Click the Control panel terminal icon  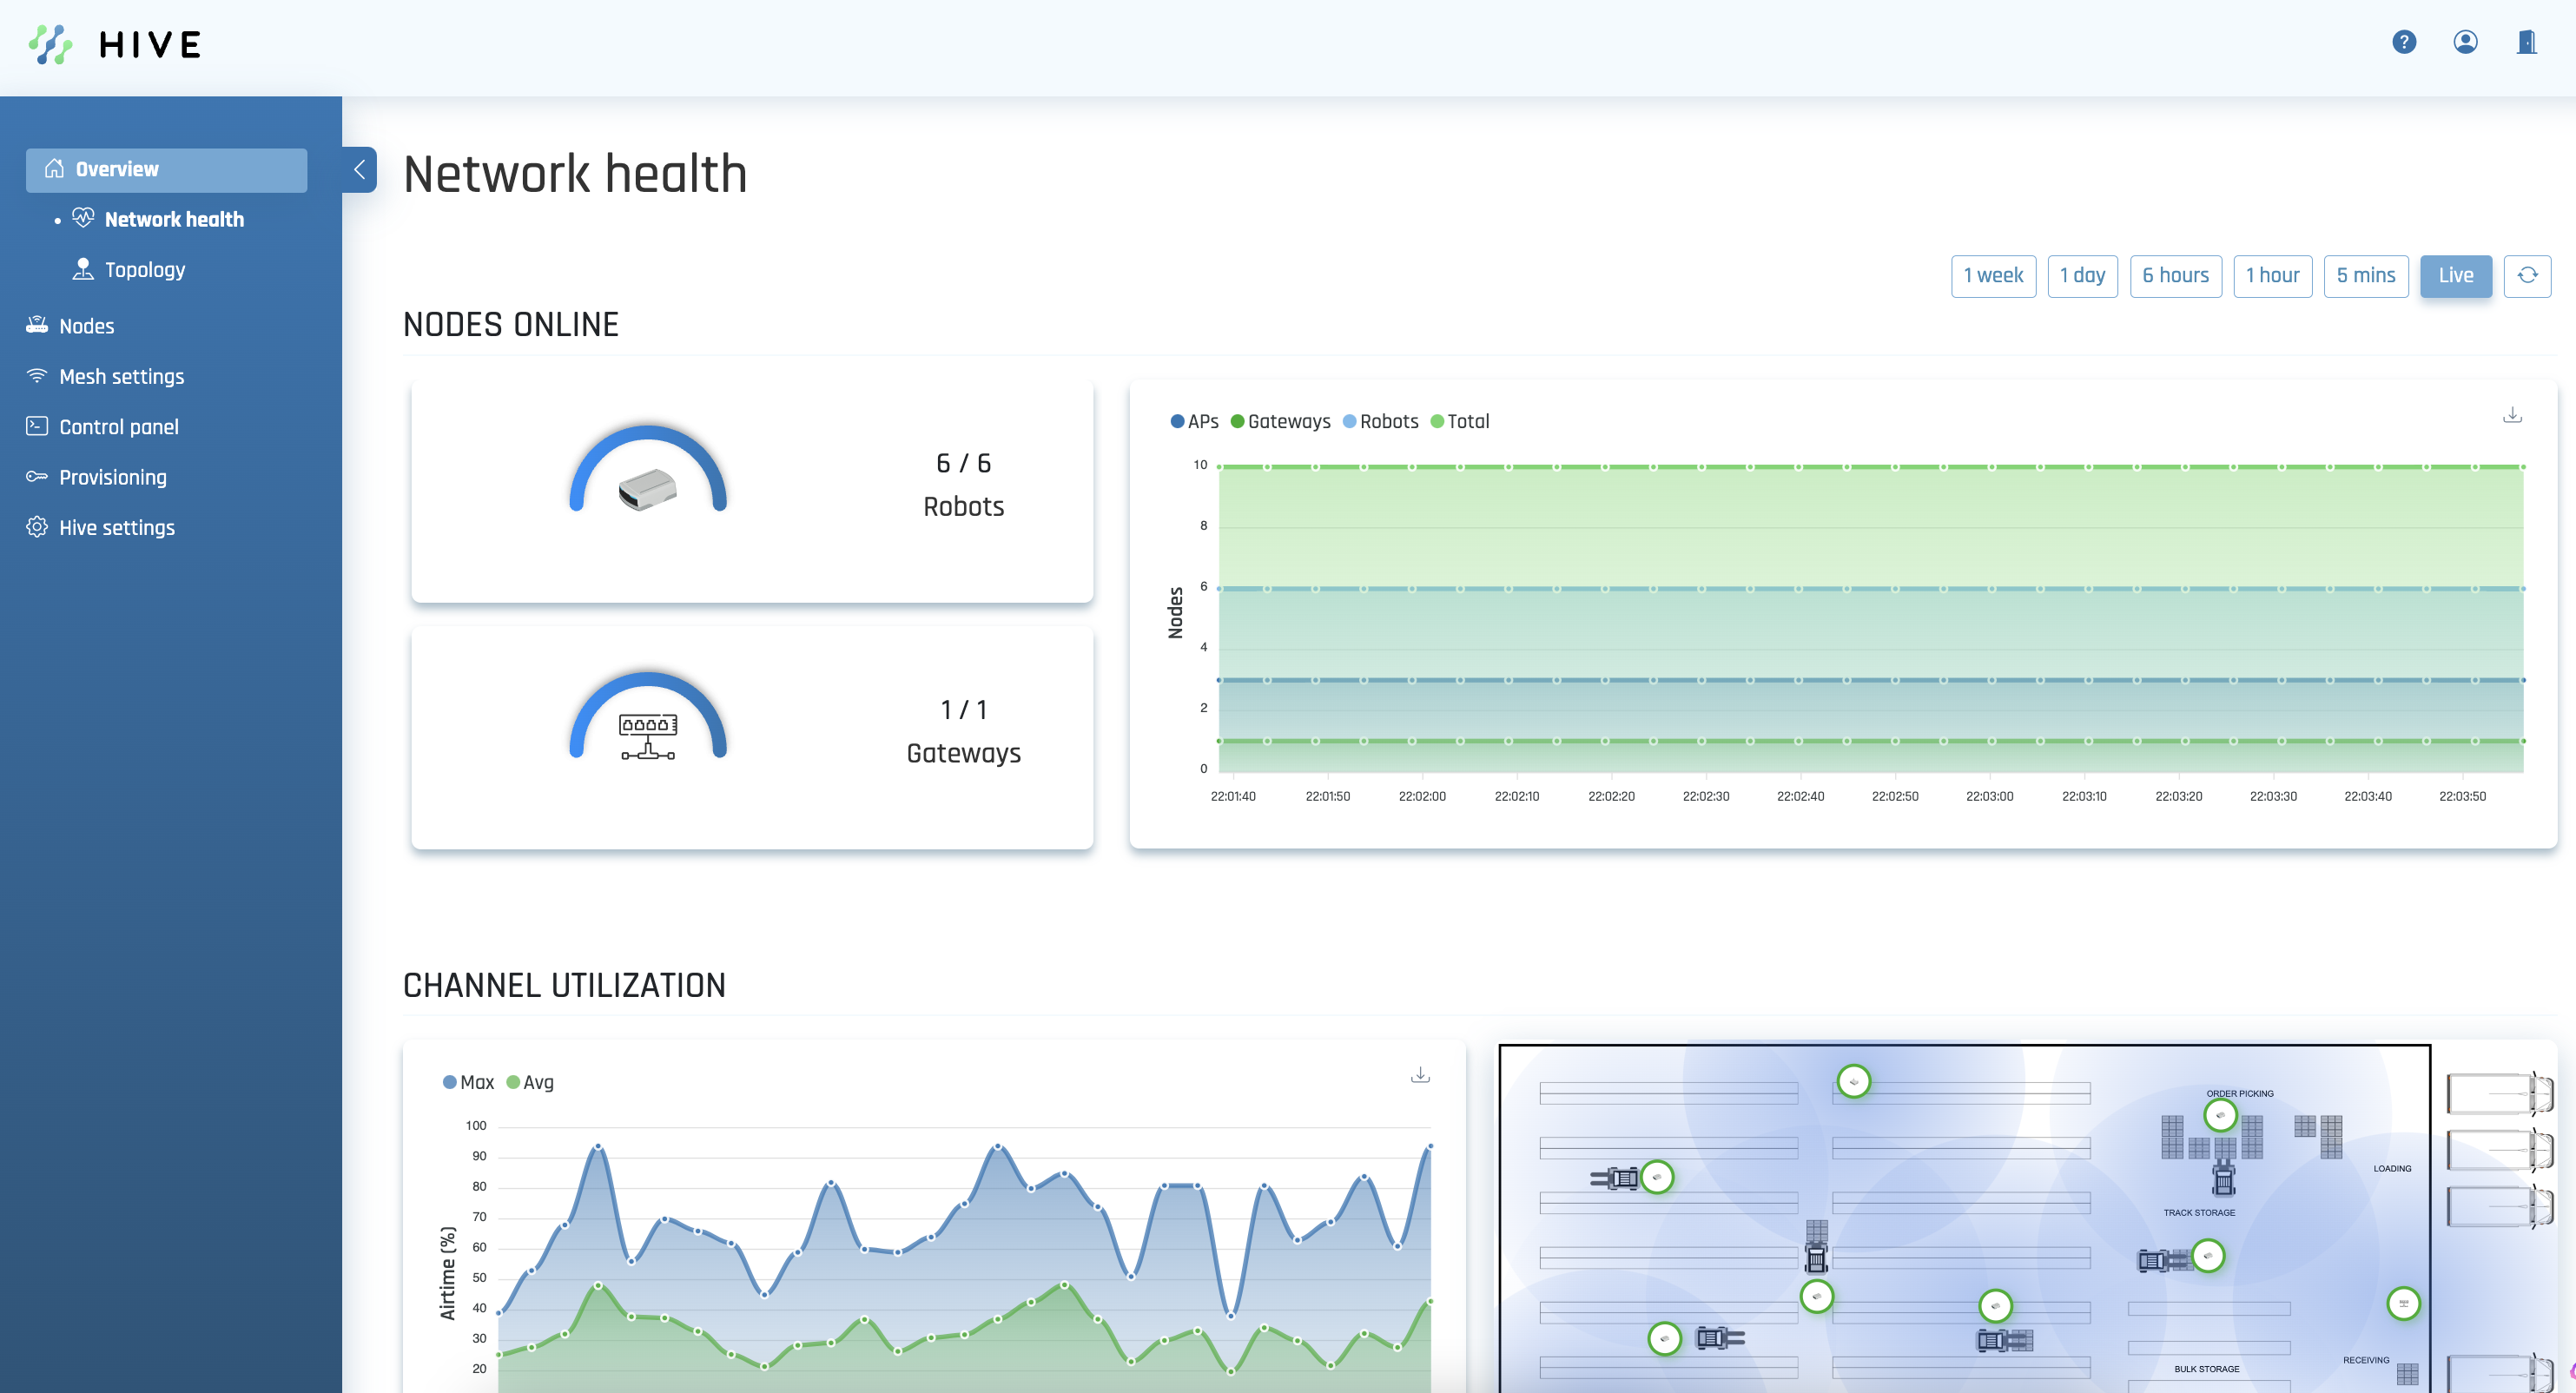coord(37,426)
